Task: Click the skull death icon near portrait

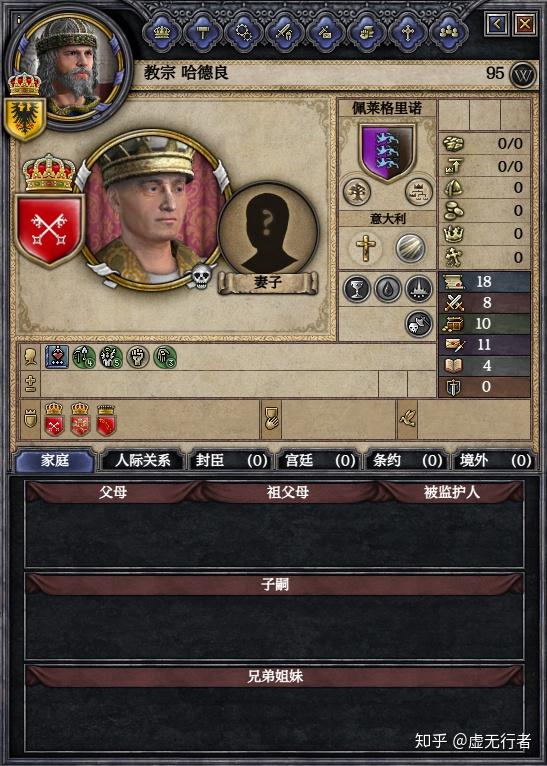Action: pos(201,277)
